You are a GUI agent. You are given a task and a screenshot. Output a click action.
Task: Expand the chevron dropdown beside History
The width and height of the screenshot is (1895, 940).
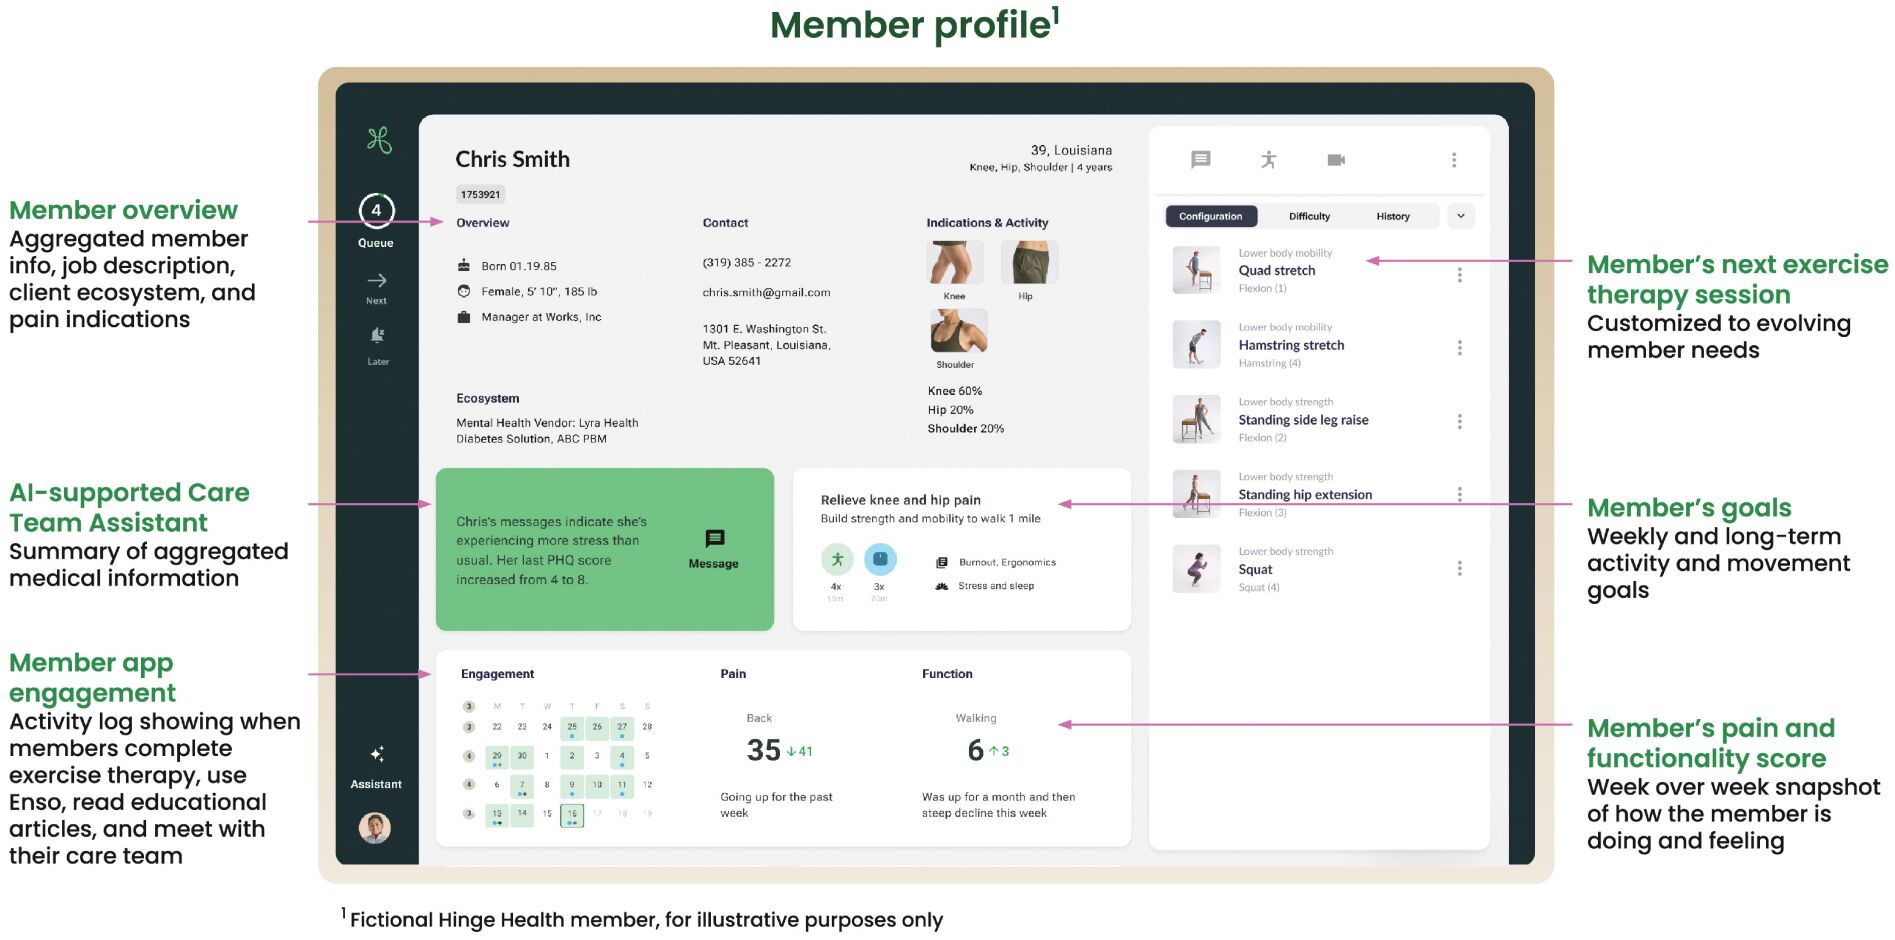tap(1461, 216)
